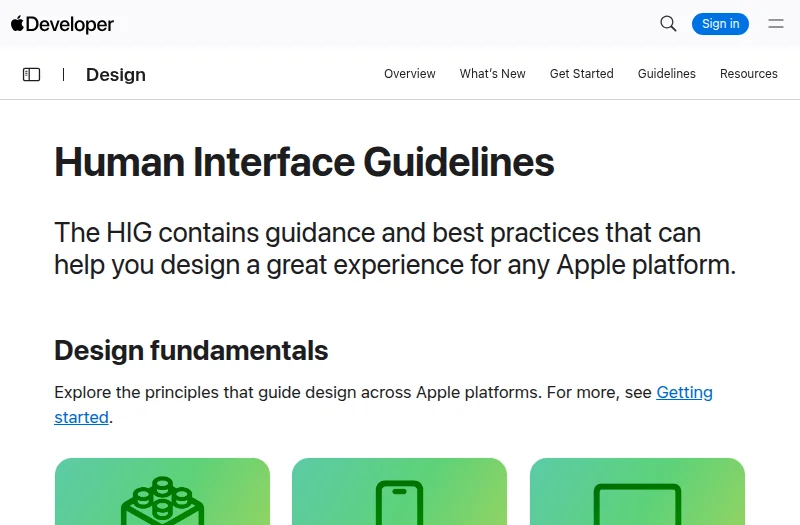
Task: Go to the Design section title
Action: tap(116, 74)
